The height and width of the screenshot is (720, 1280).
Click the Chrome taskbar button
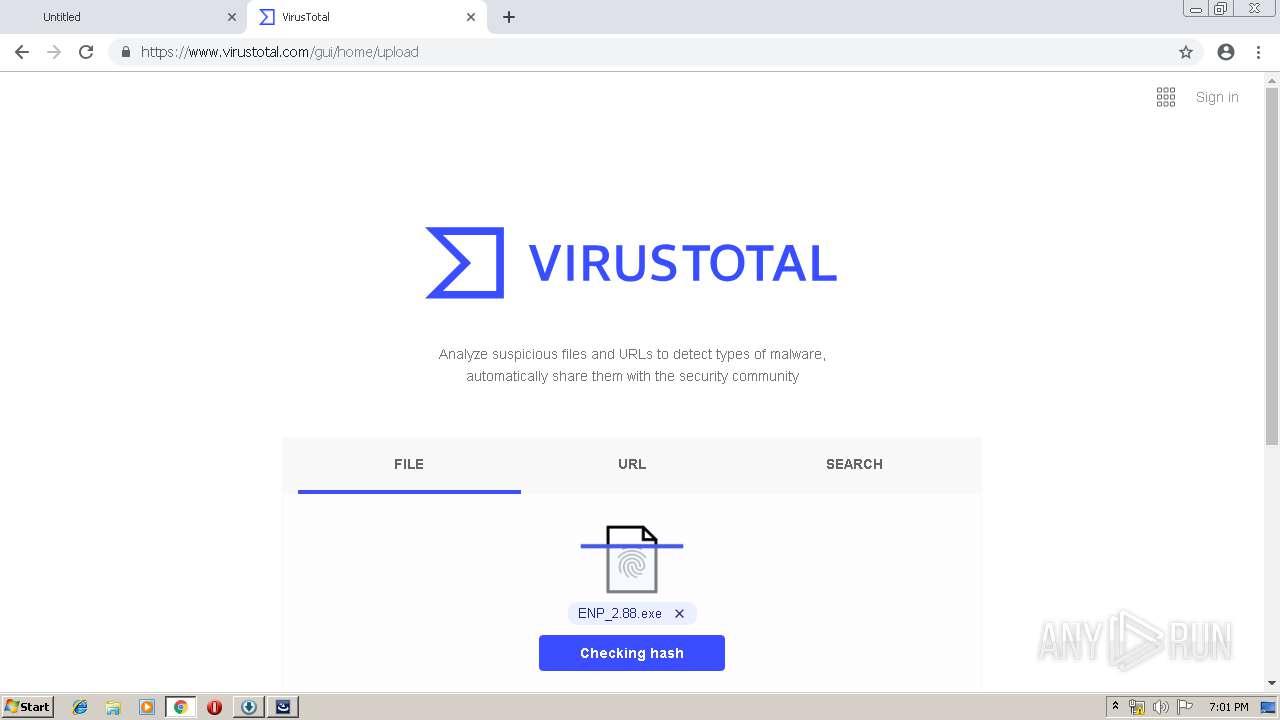point(180,707)
